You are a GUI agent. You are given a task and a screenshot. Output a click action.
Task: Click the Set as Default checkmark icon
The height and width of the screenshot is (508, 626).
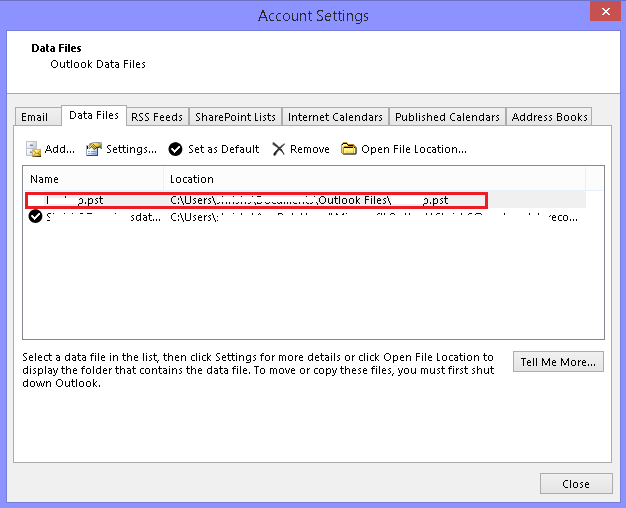tap(175, 149)
